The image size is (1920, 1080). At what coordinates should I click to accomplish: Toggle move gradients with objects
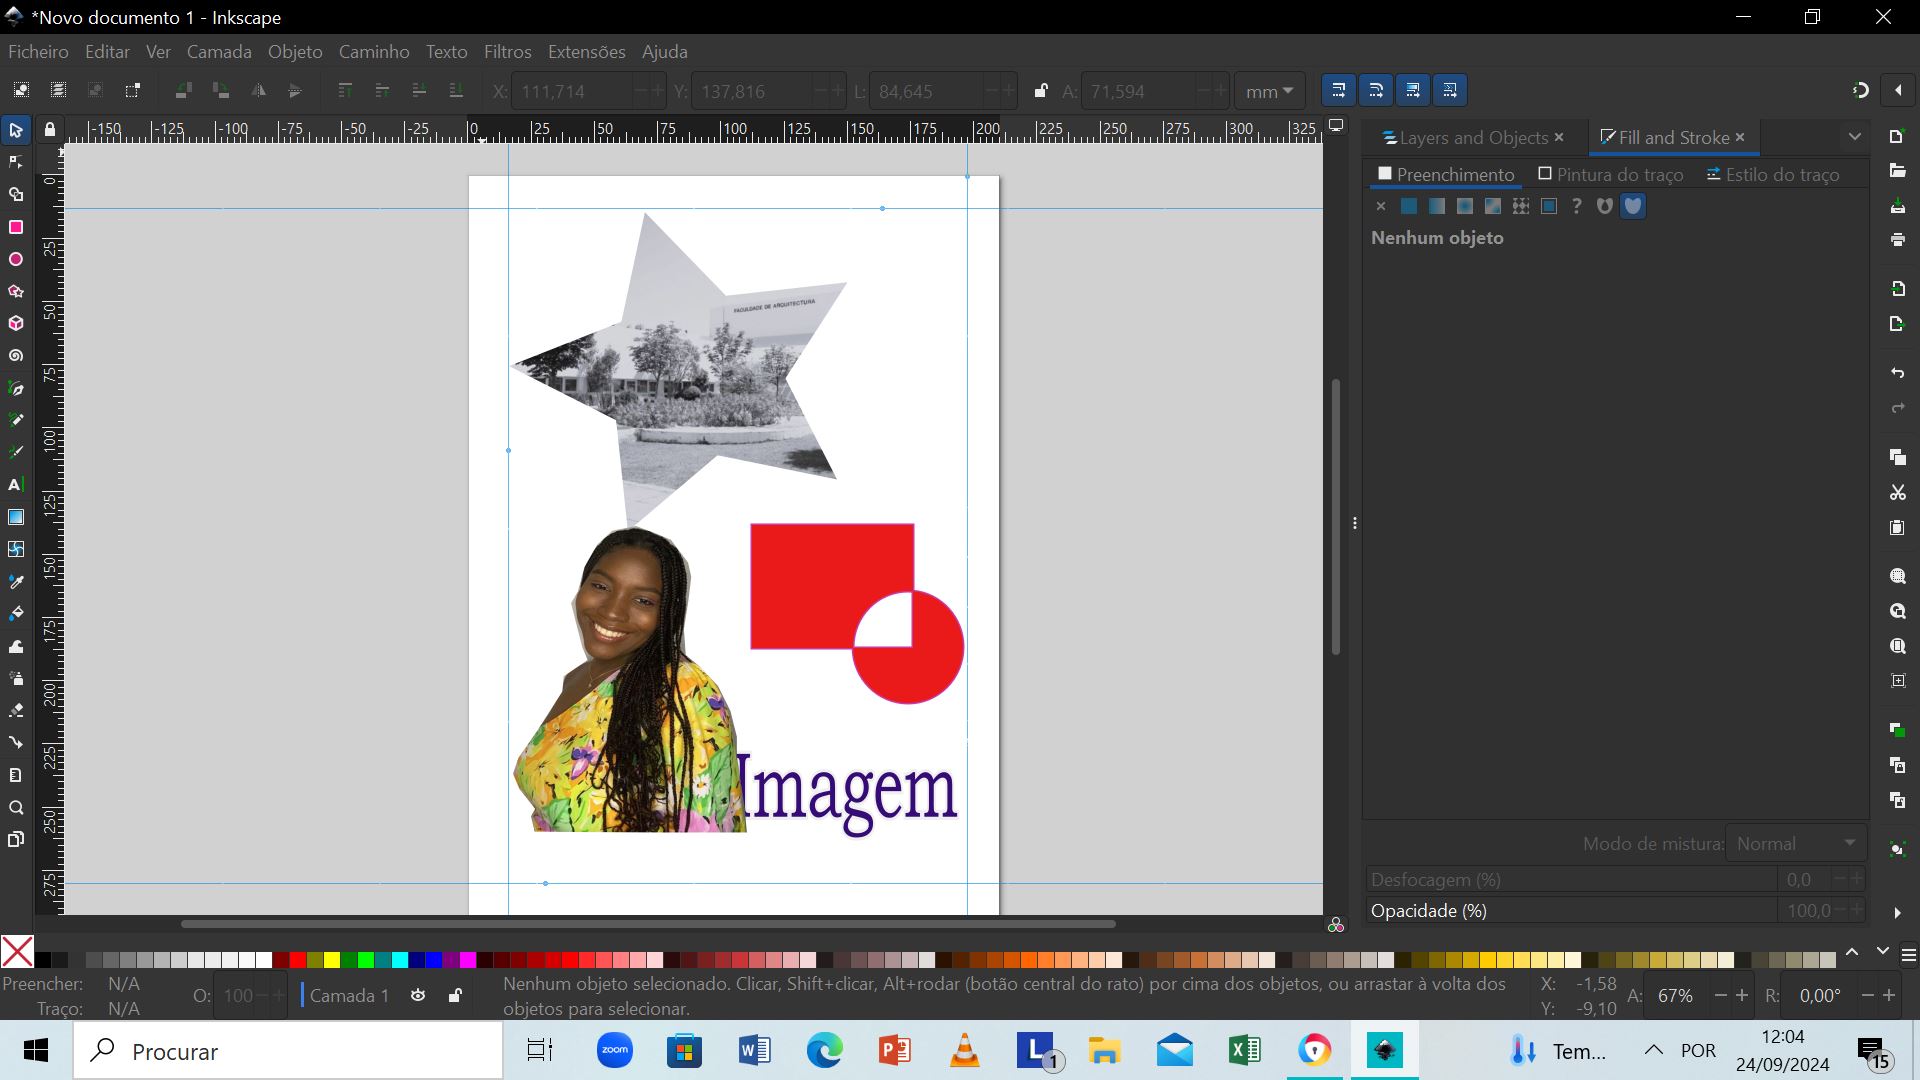point(1413,90)
